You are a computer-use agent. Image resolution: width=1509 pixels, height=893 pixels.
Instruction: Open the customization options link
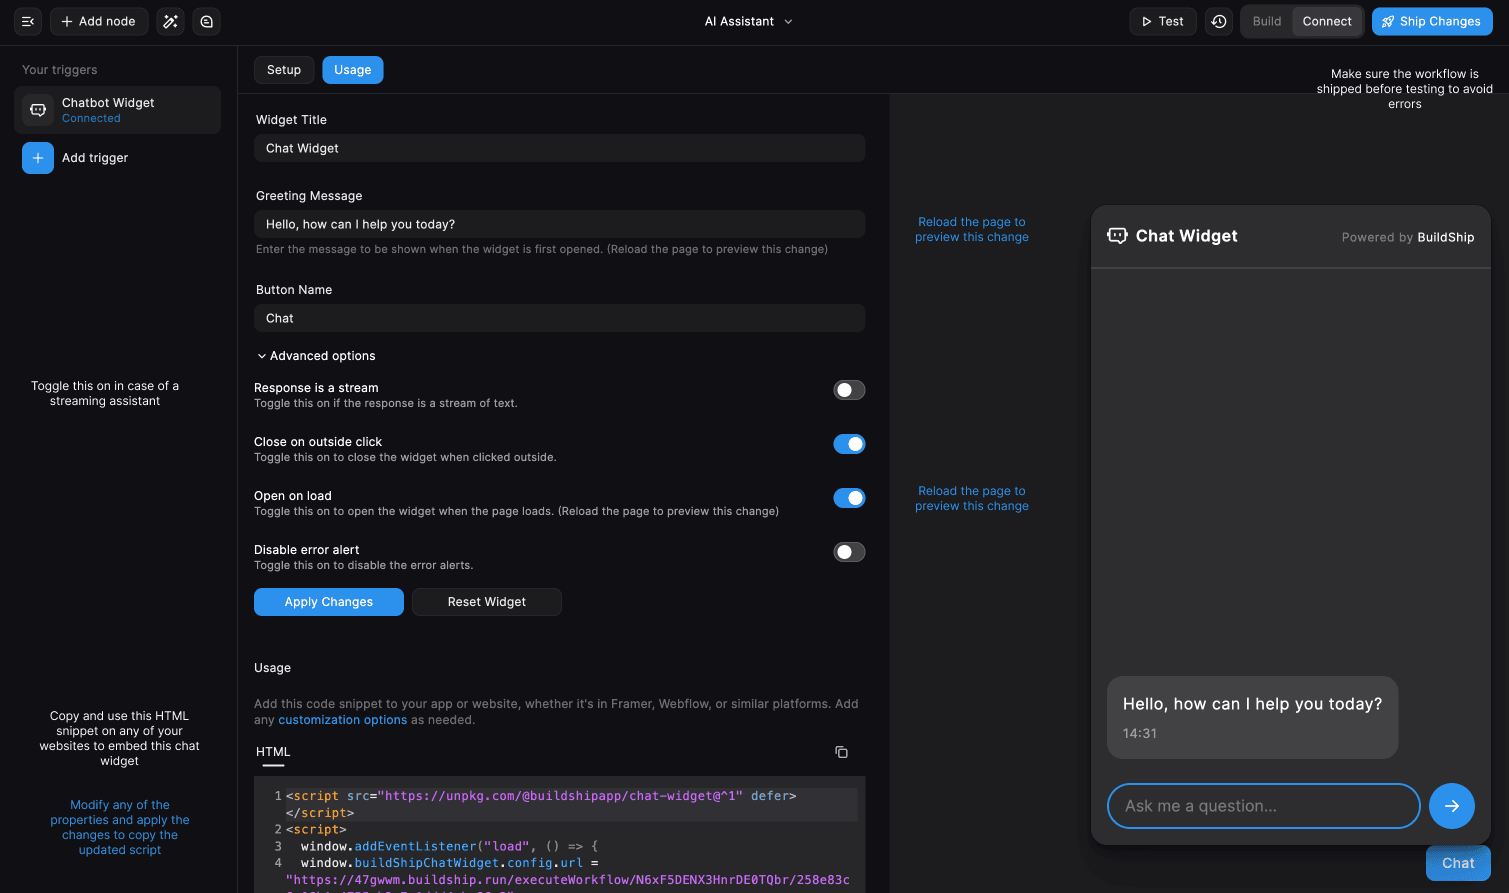click(x=343, y=720)
